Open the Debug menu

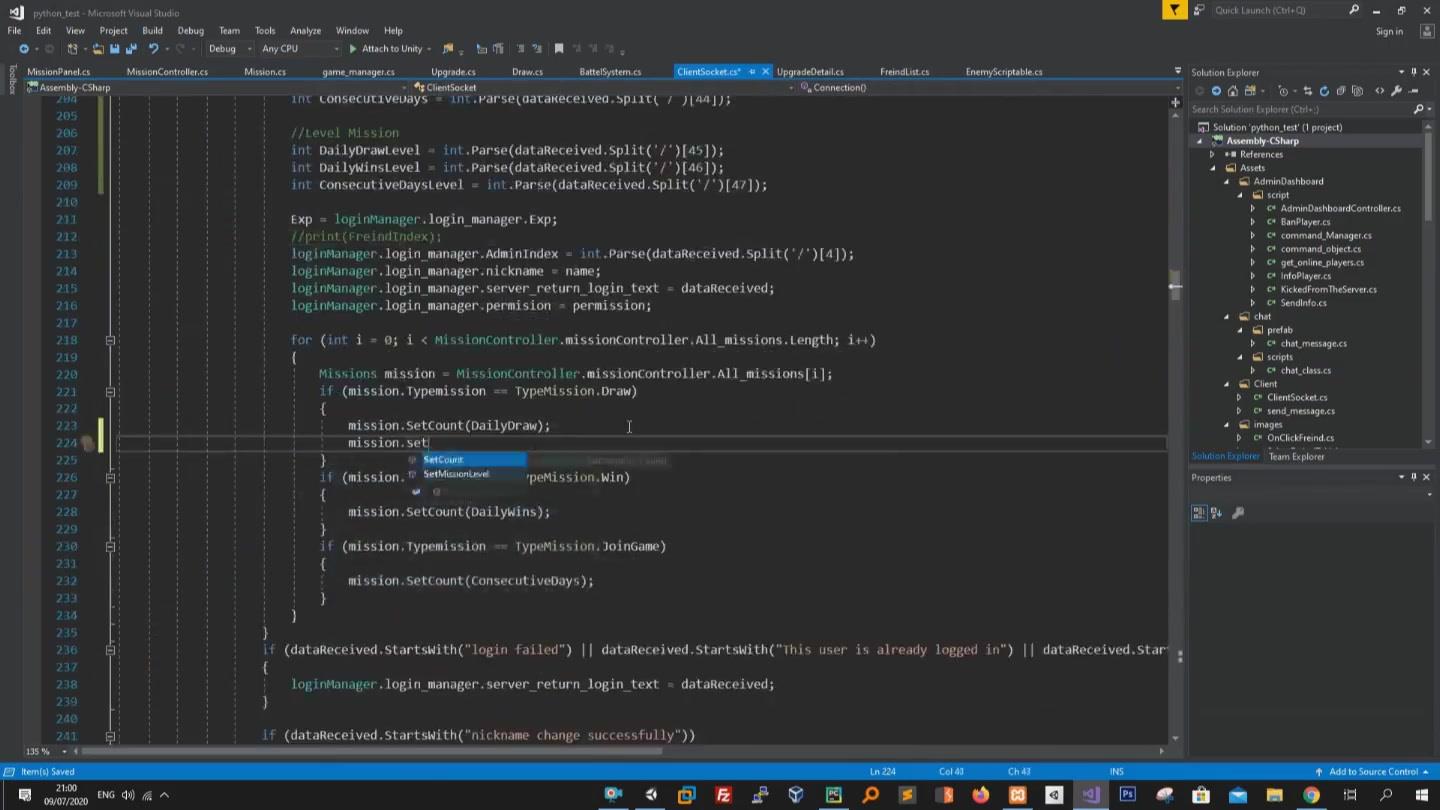[190, 31]
